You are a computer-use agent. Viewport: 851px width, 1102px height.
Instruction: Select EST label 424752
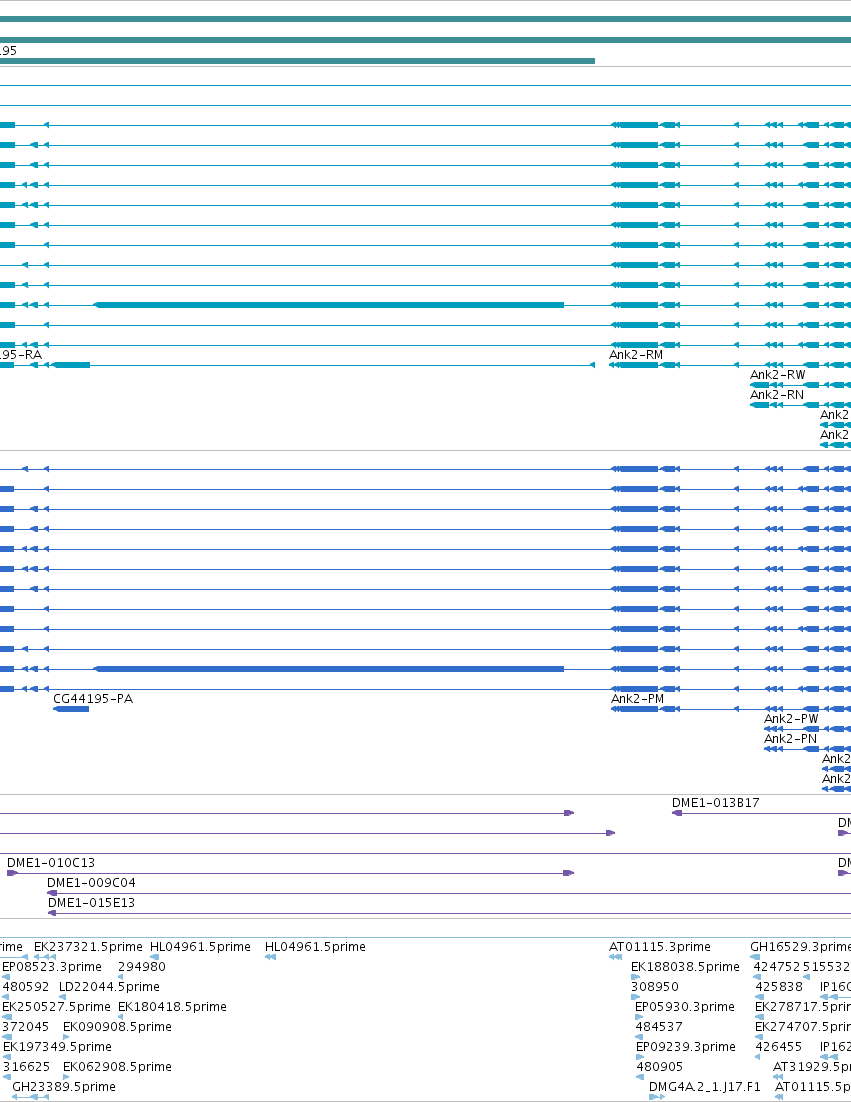click(777, 967)
